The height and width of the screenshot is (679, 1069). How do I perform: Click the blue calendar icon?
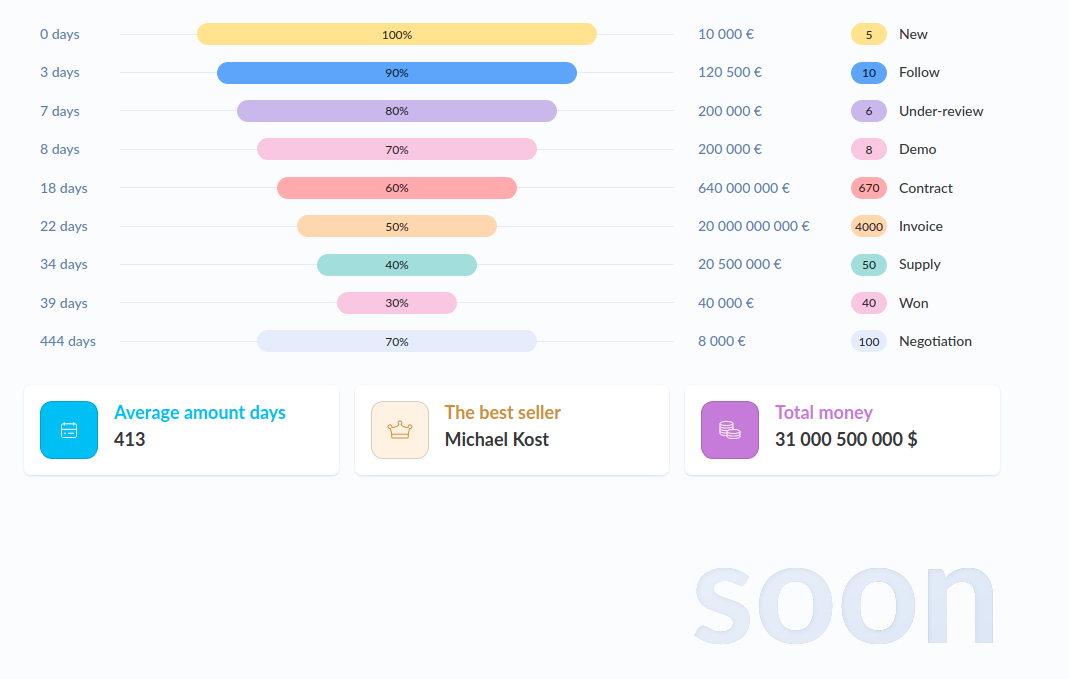(x=69, y=430)
